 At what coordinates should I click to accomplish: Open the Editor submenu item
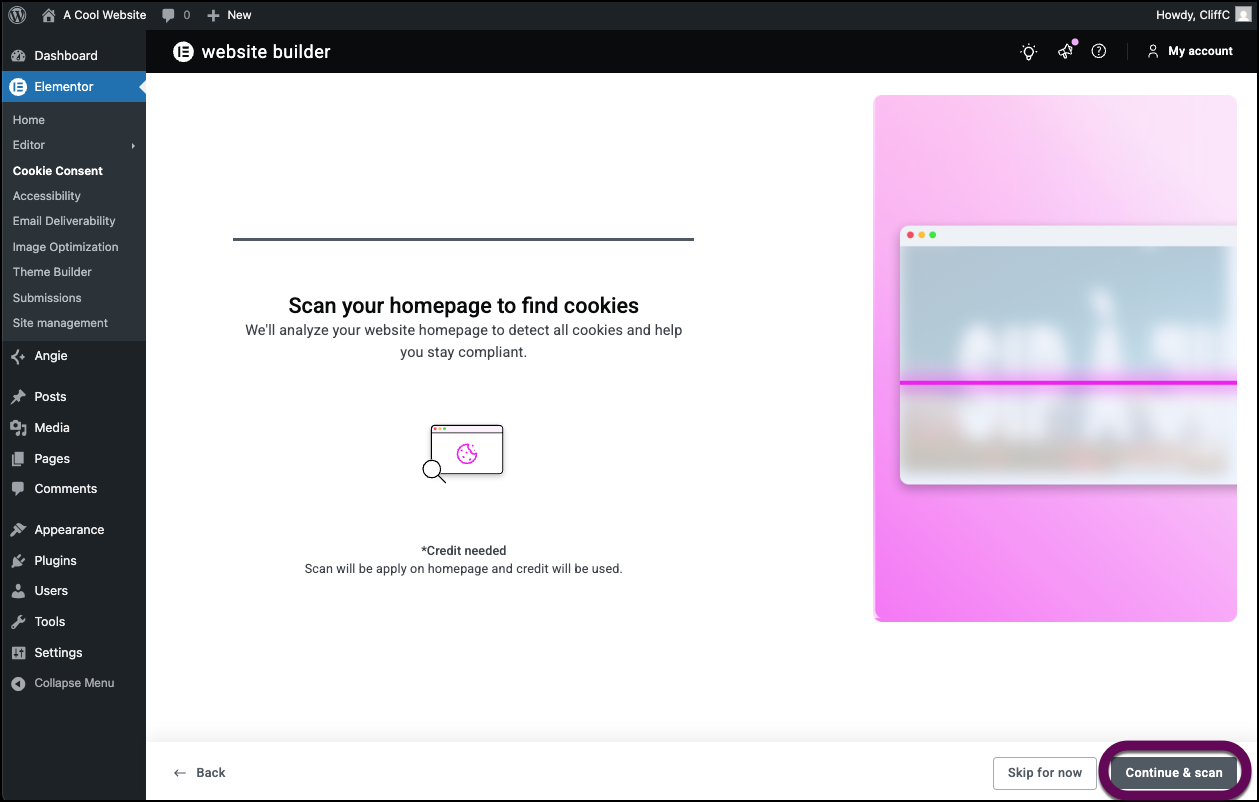point(29,145)
